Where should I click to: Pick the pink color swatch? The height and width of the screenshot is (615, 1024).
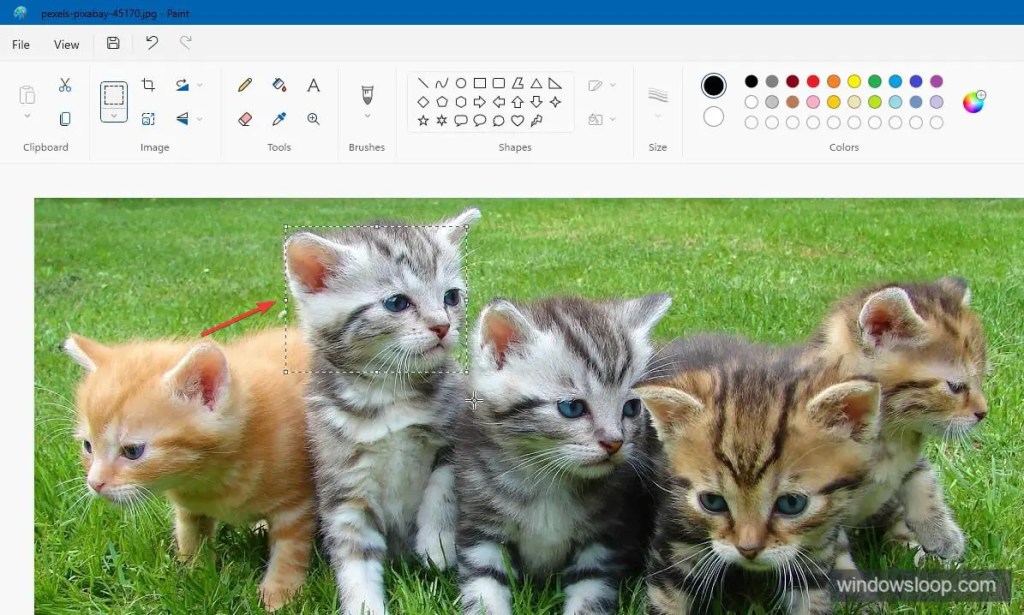coord(813,102)
